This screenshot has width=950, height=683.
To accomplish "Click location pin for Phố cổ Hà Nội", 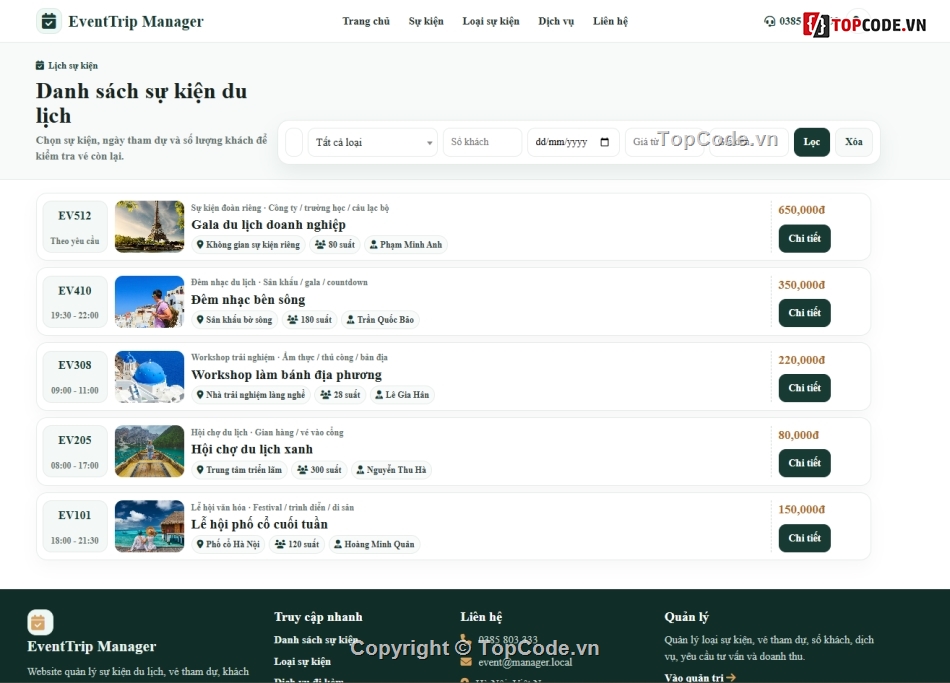I will pos(200,544).
